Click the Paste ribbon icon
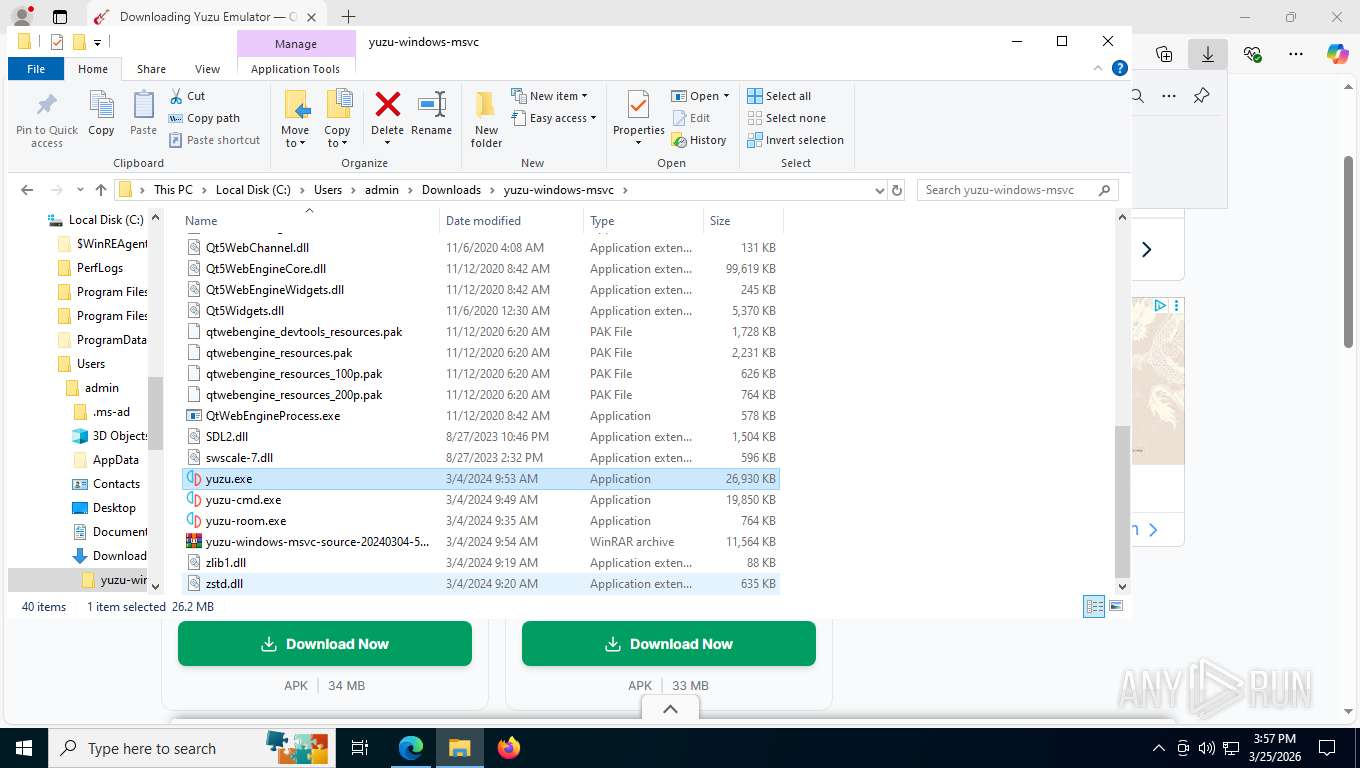 (x=143, y=113)
